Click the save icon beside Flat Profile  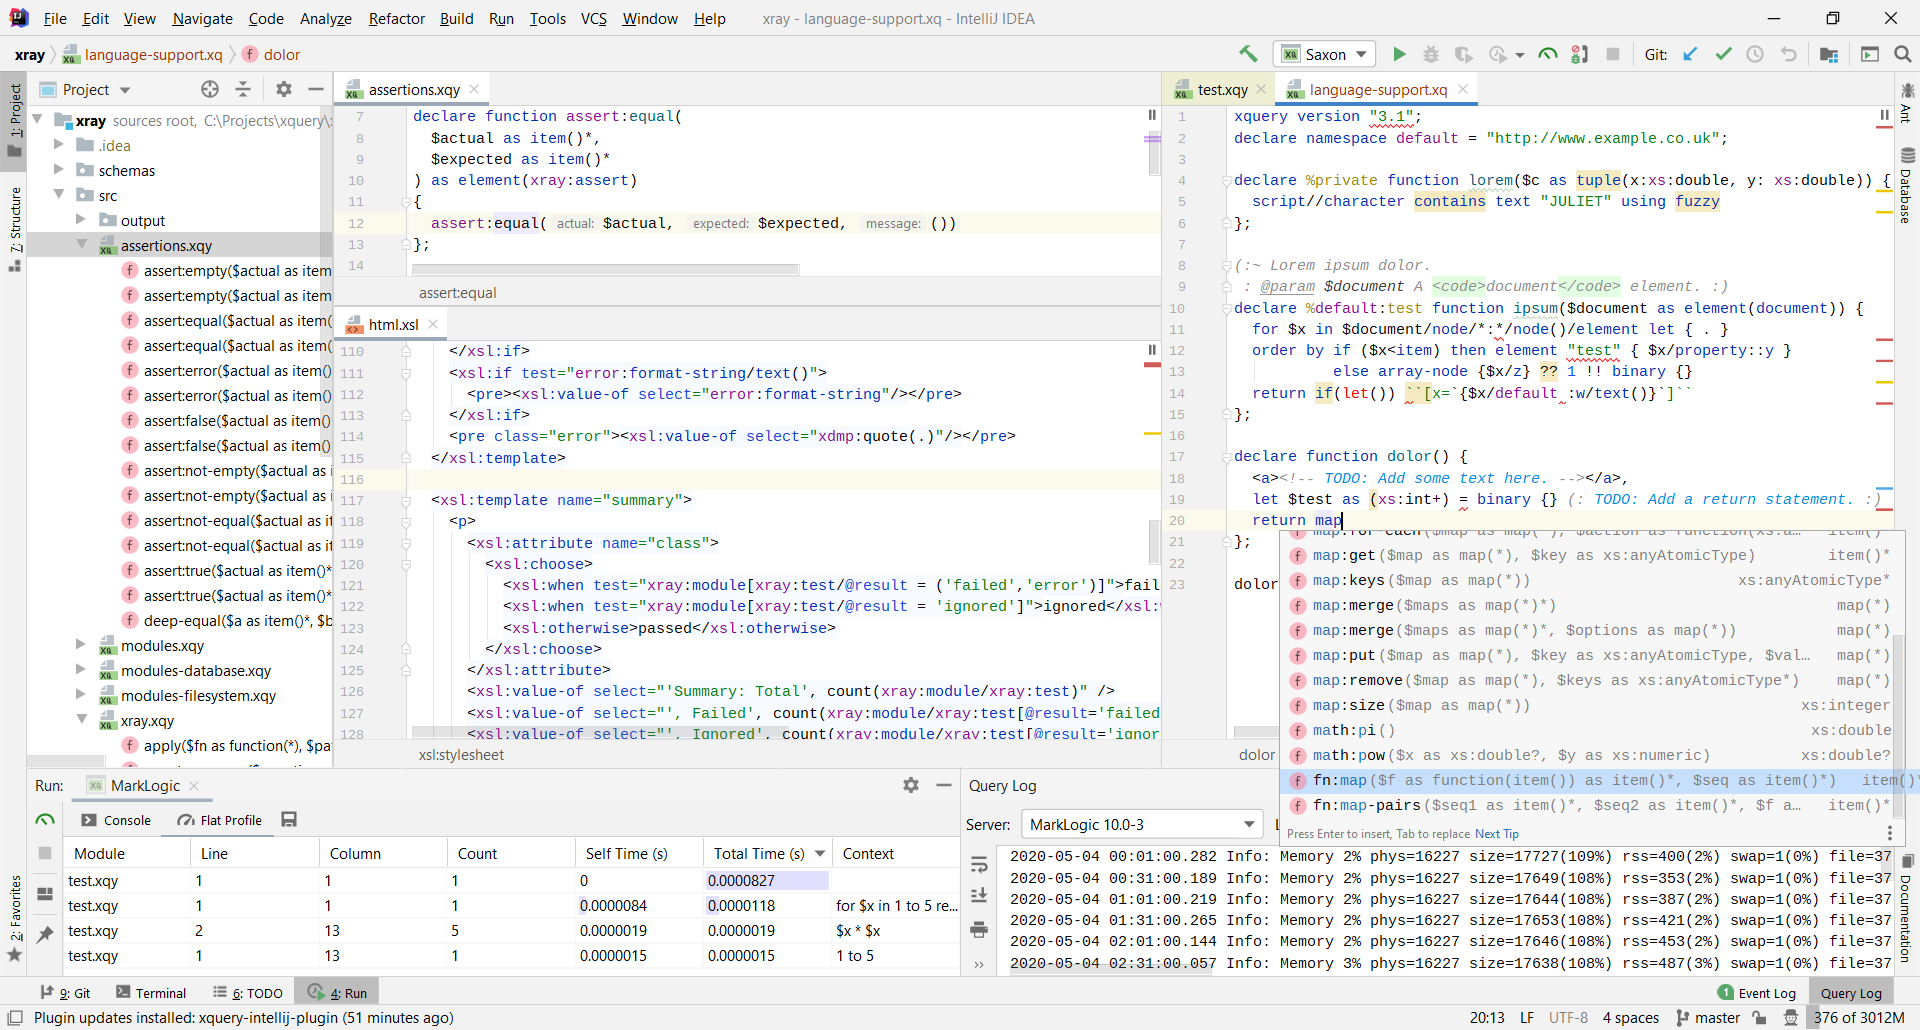289,819
